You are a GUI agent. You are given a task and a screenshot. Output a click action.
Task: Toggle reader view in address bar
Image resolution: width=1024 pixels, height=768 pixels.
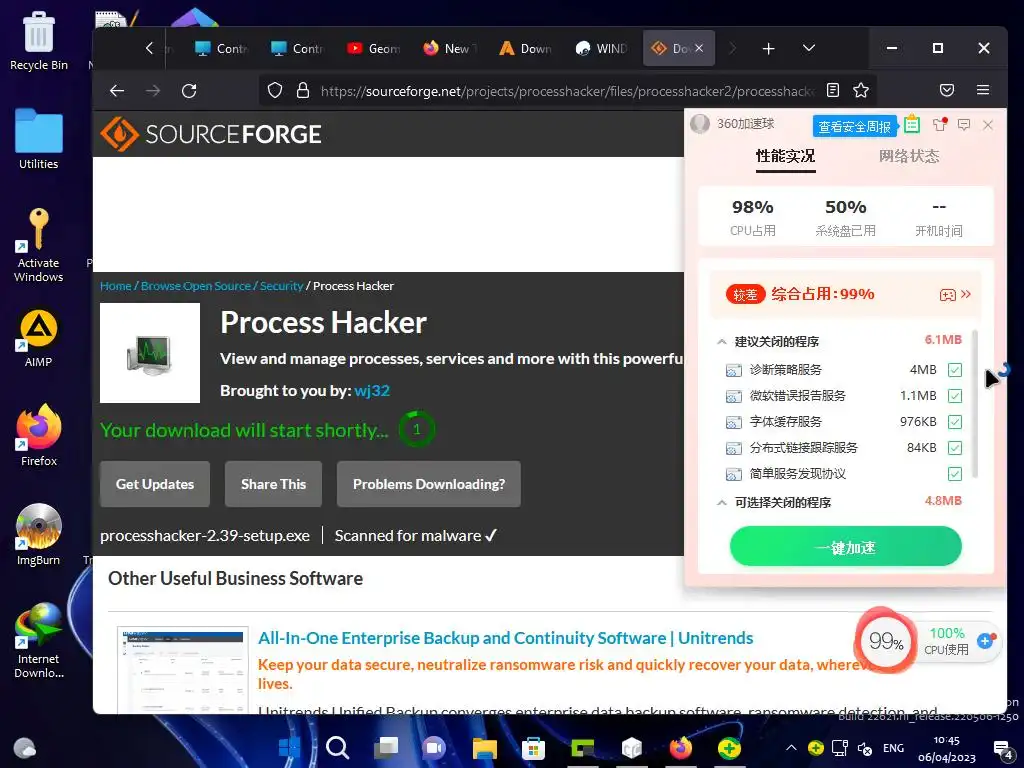pos(833,90)
